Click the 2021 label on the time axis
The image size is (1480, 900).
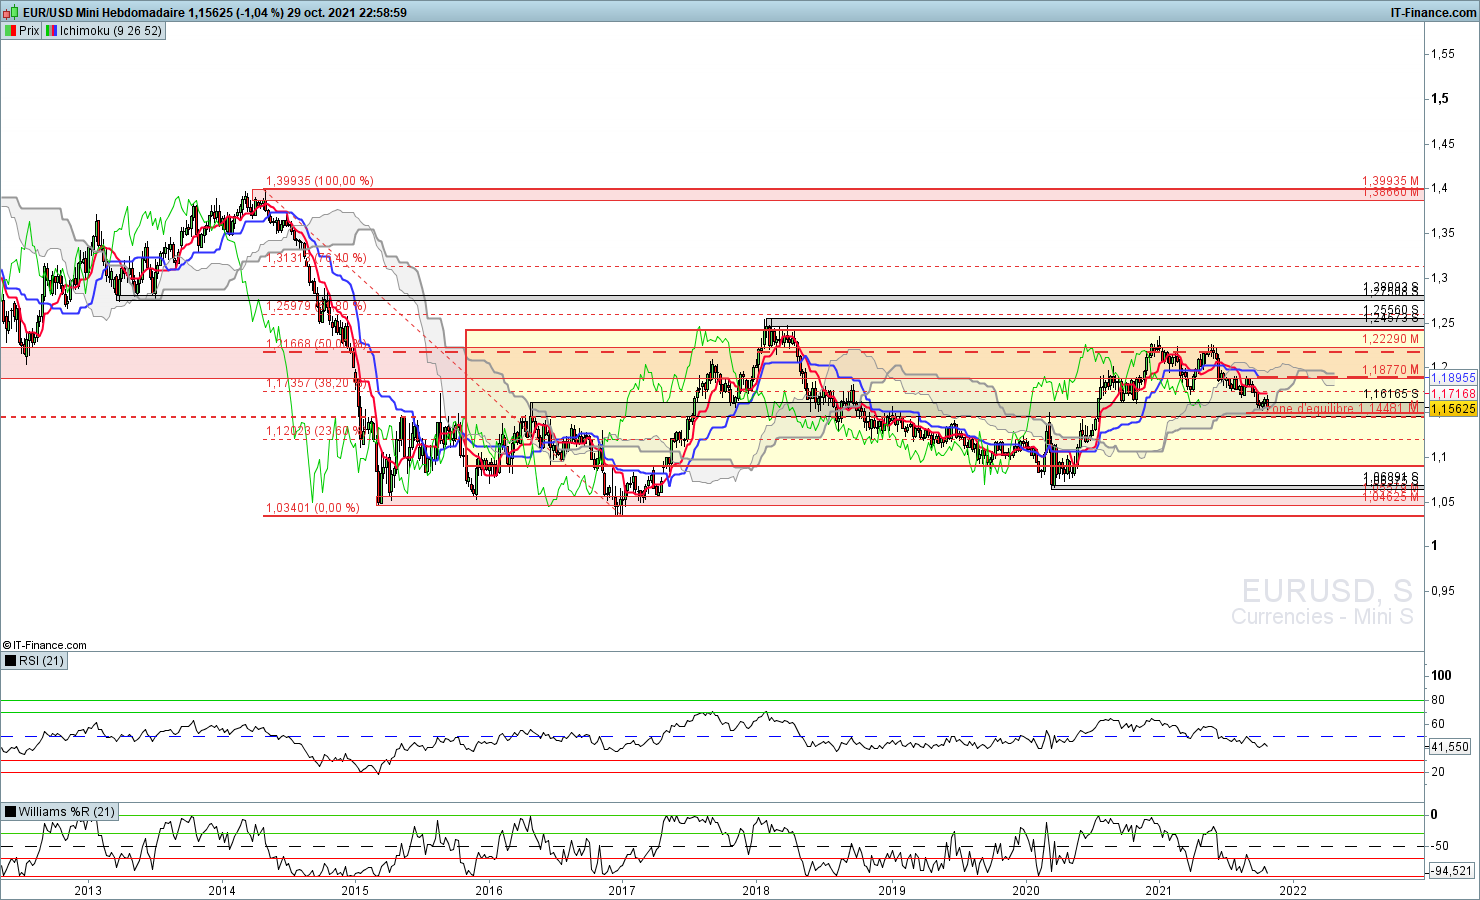pyautogui.click(x=1158, y=890)
